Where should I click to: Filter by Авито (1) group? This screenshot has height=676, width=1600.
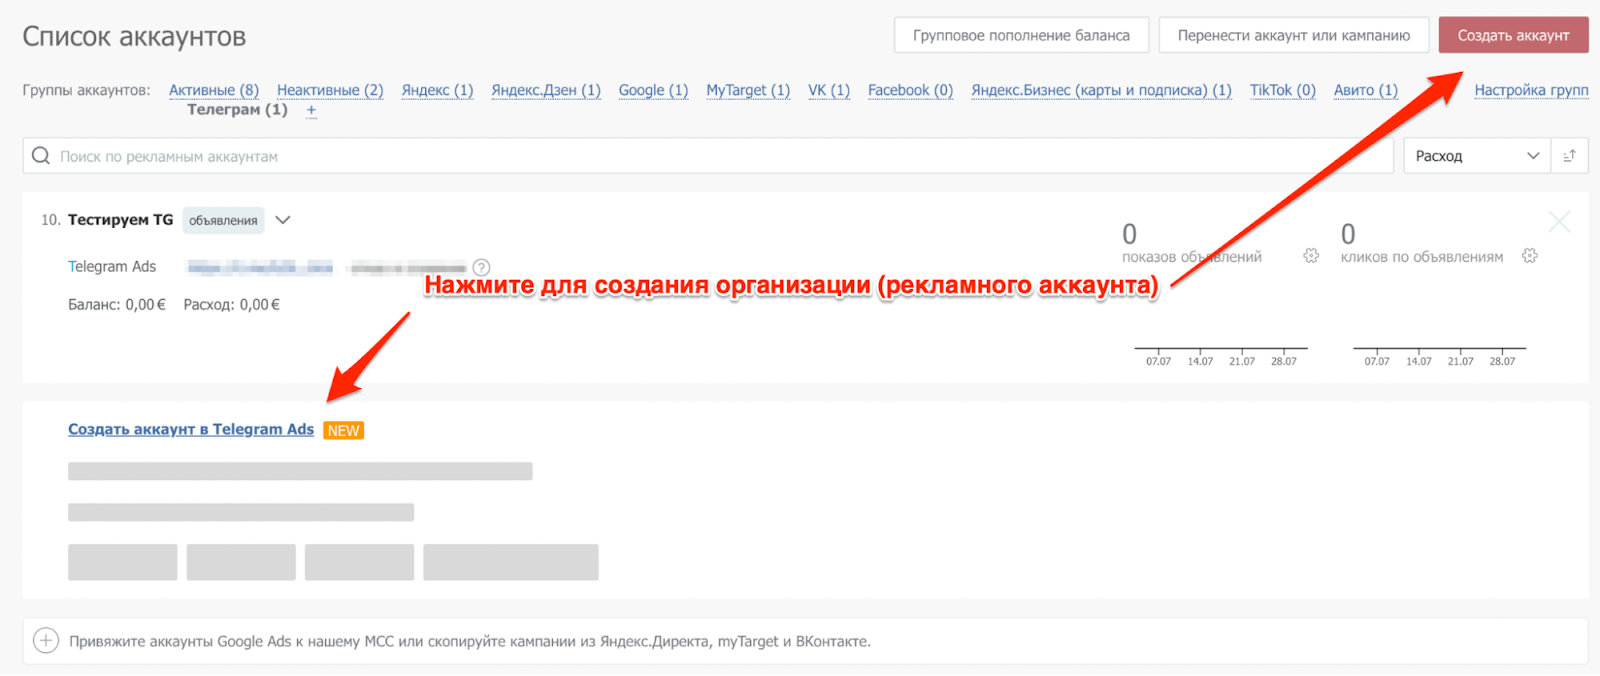pyautogui.click(x=1366, y=90)
